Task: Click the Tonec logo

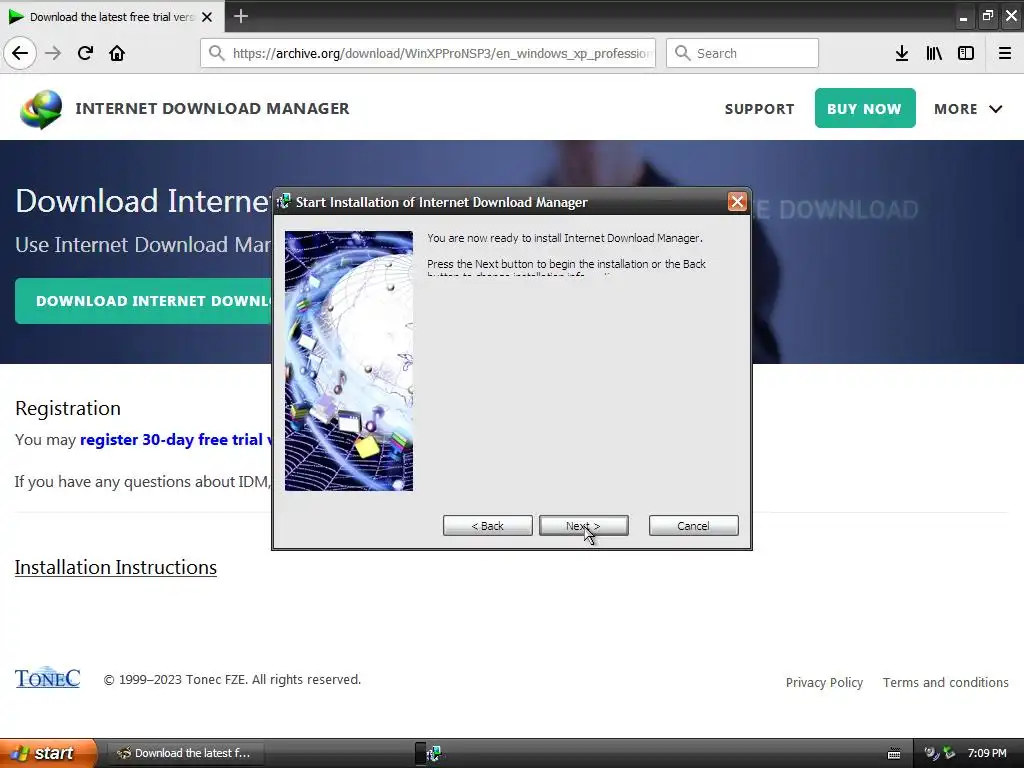Action: point(48,678)
